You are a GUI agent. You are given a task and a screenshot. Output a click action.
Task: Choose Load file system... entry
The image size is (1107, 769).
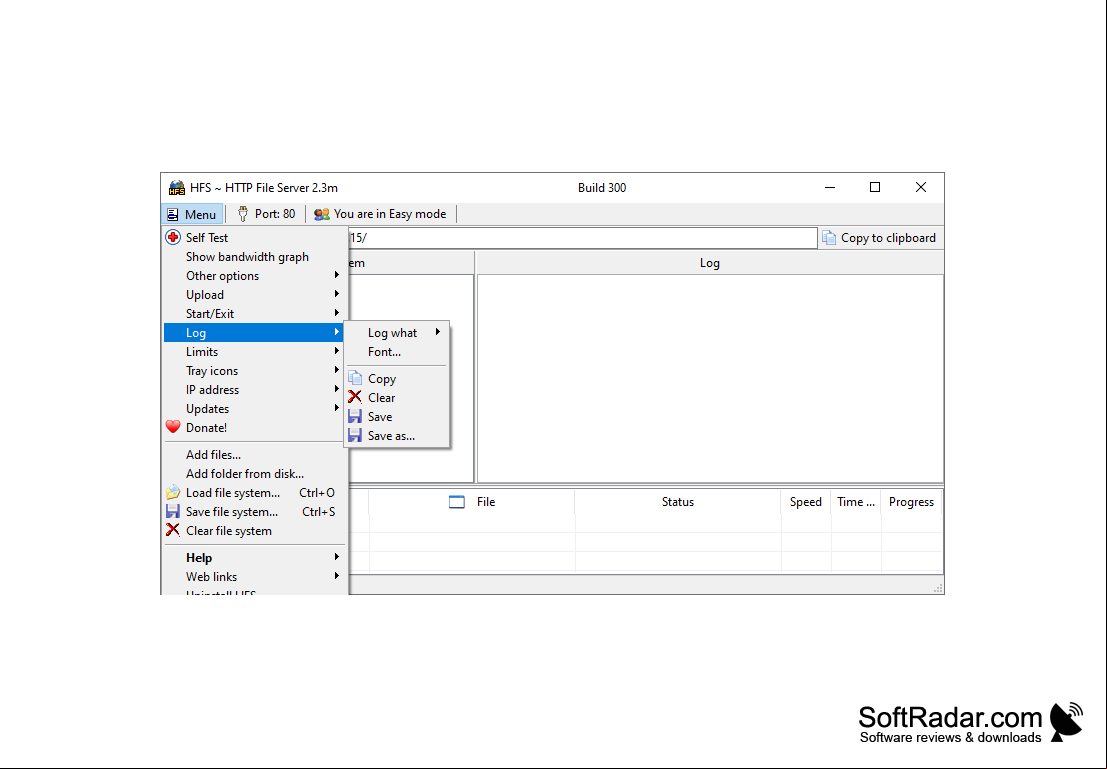(x=255, y=493)
